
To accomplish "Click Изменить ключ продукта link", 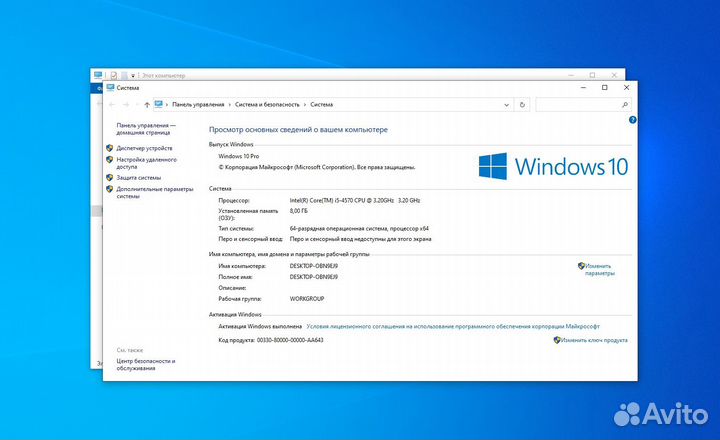I will (594, 340).
